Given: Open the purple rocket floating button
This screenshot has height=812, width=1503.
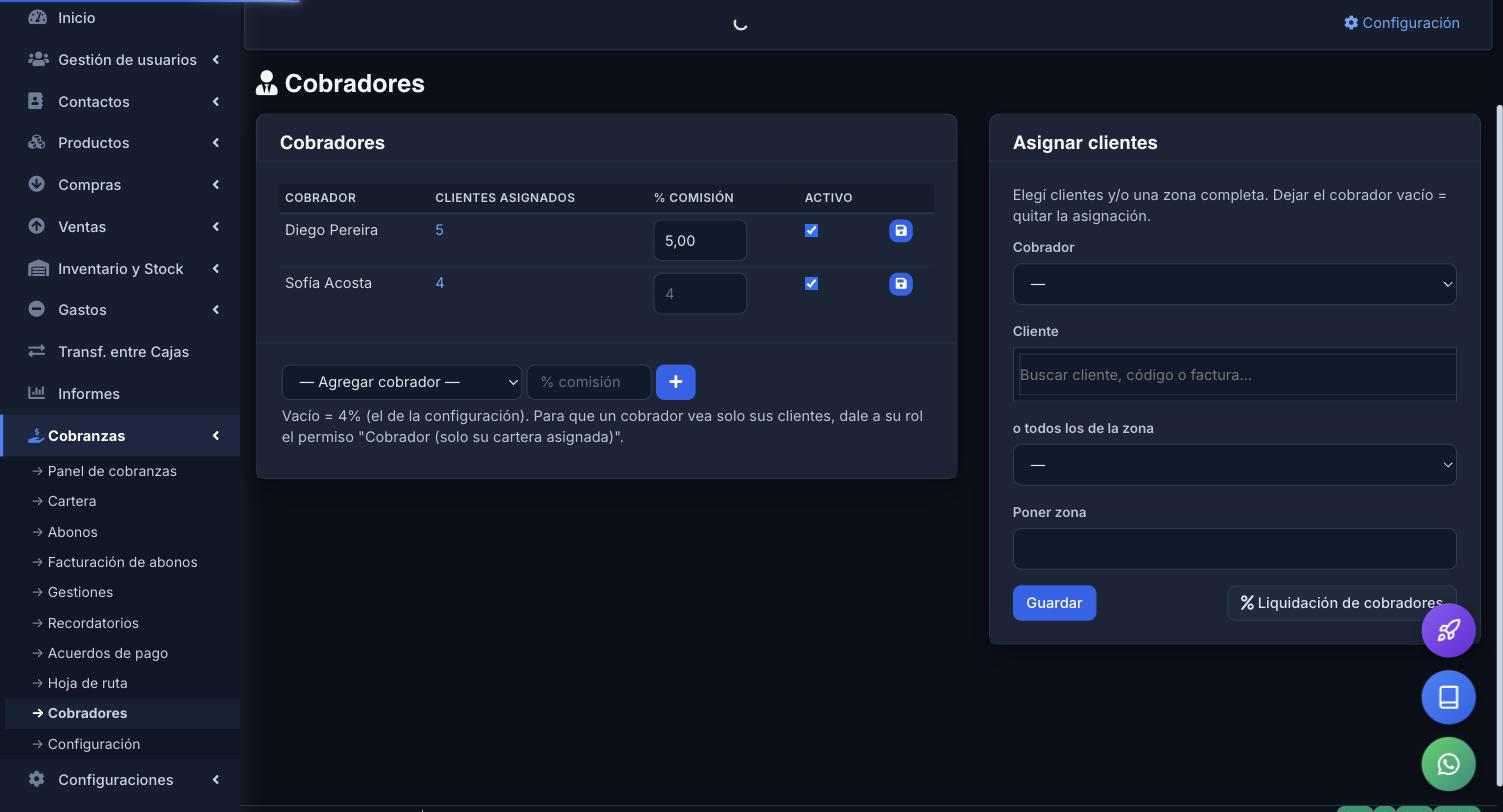Looking at the screenshot, I should point(1449,630).
